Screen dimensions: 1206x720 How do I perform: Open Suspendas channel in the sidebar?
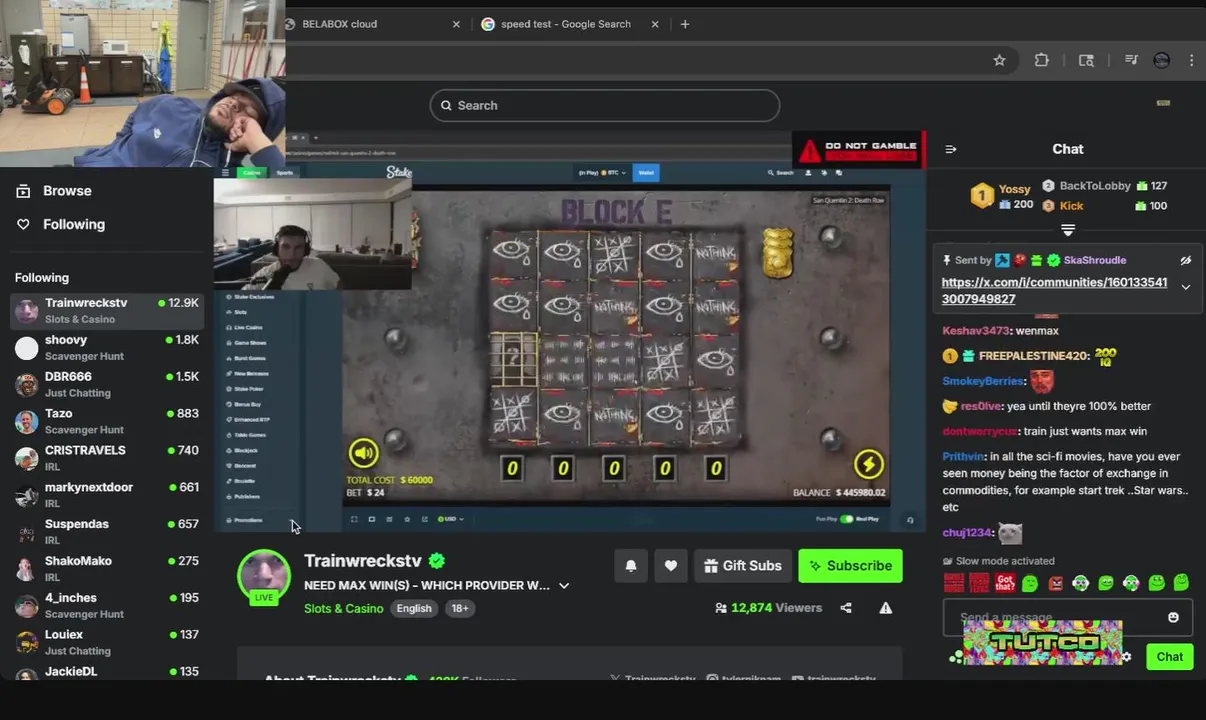pos(107,532)
